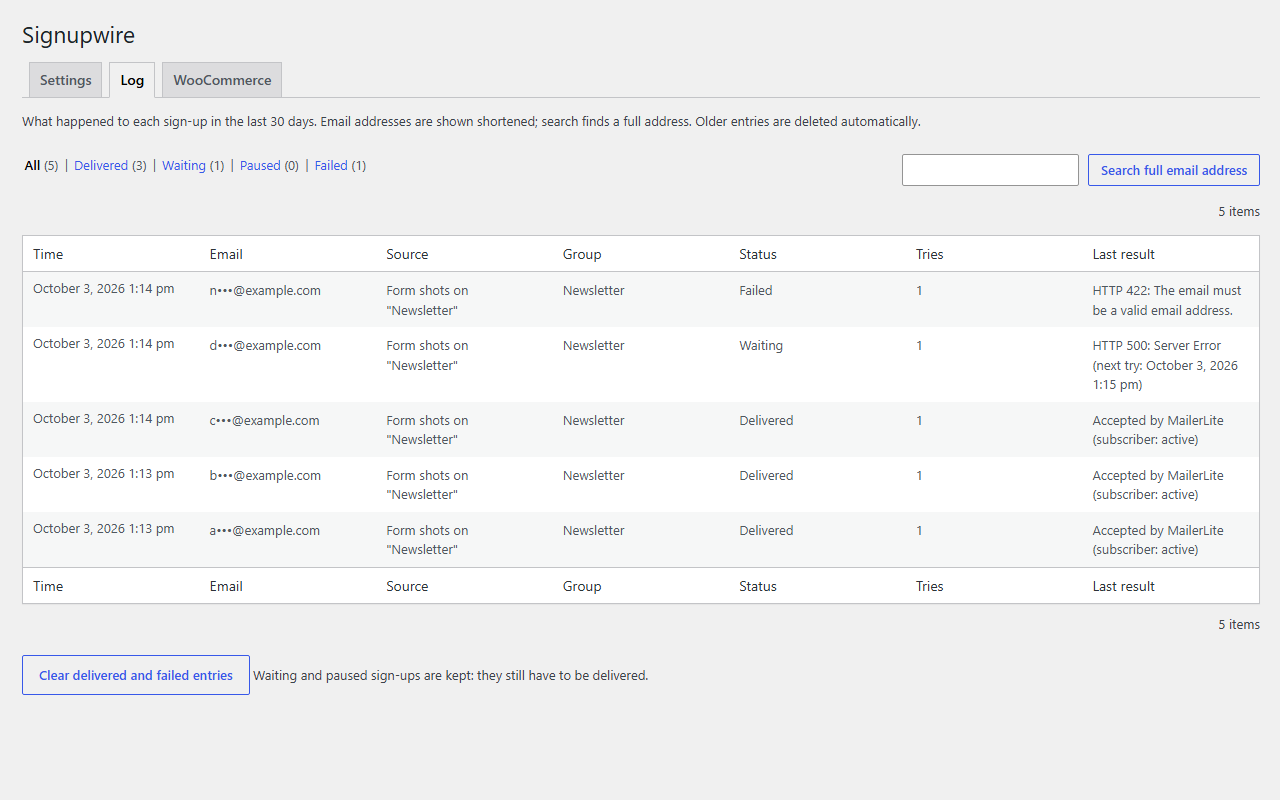
Task: Click Email header at table top
Action: tap(226, 254)
